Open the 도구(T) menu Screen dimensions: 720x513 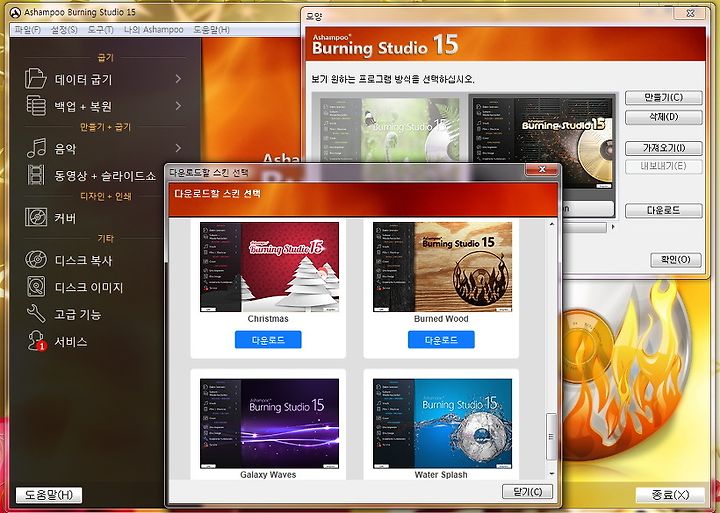[100, 30]
